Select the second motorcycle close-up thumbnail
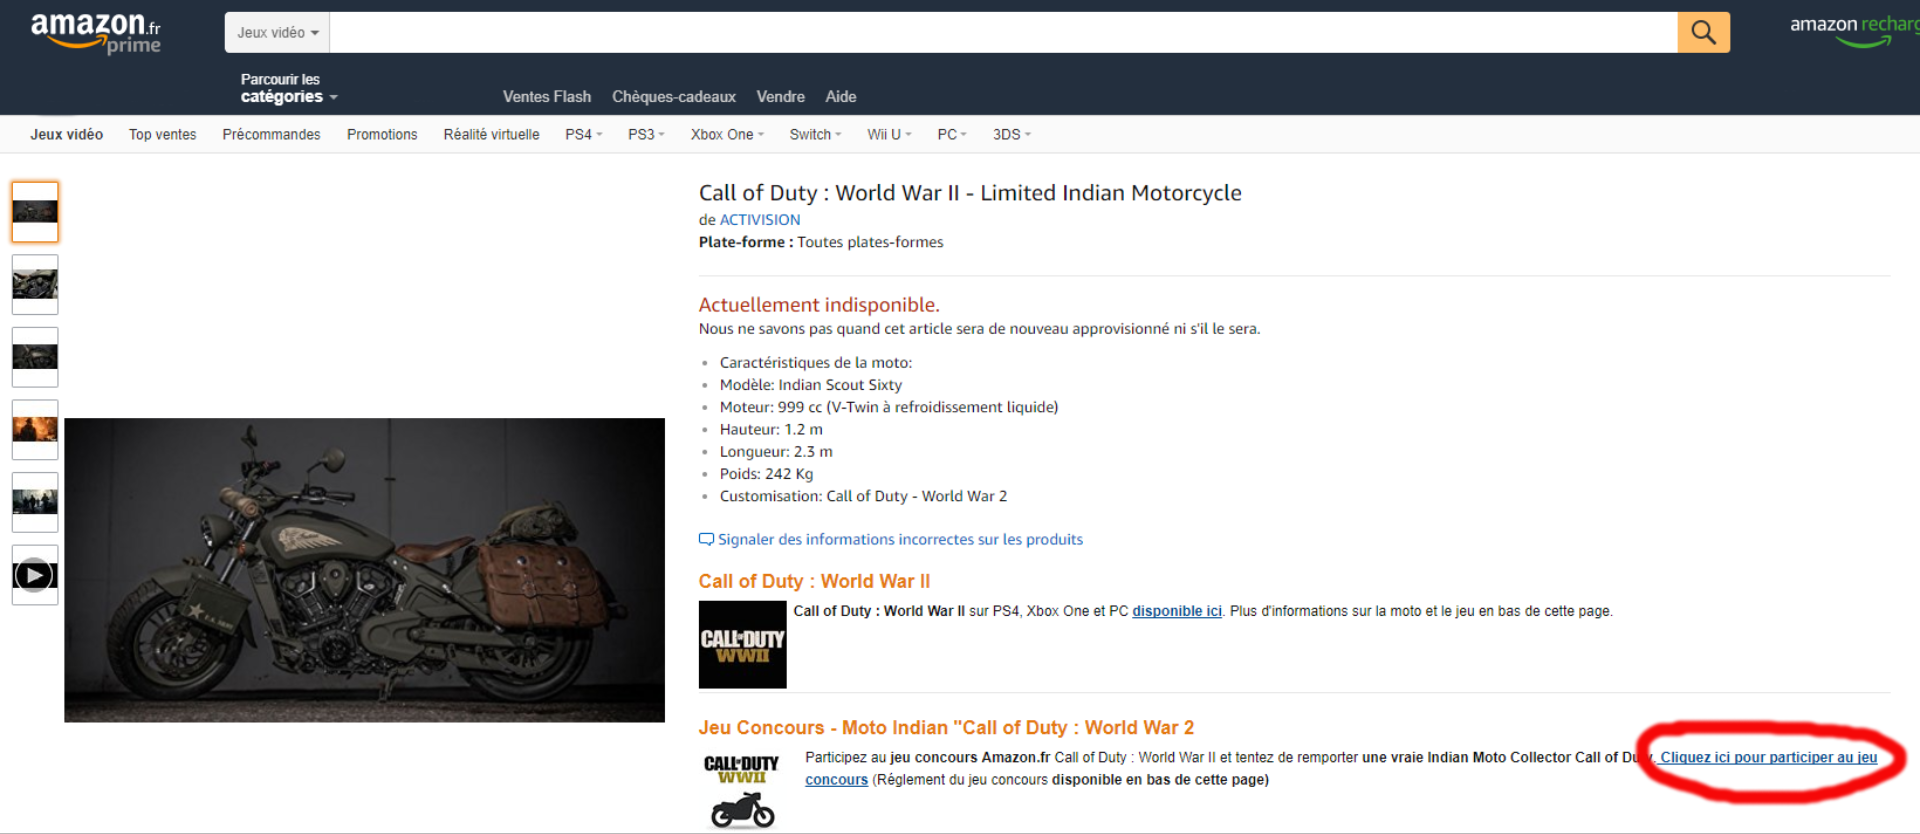 pos(35,285)
